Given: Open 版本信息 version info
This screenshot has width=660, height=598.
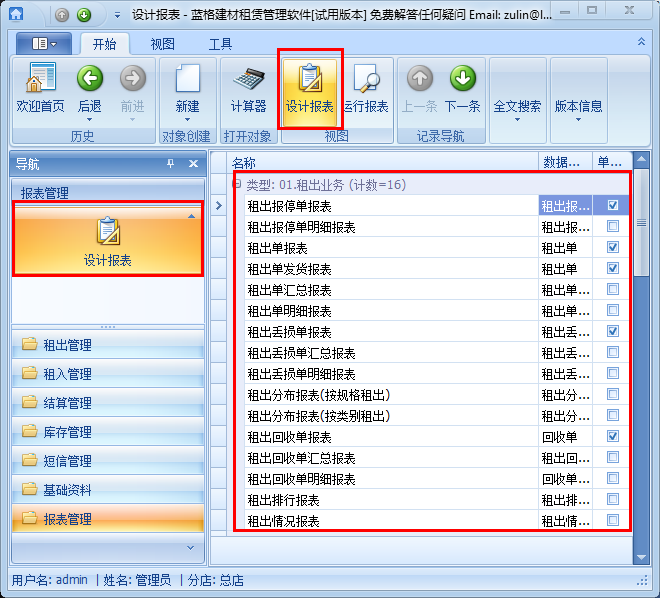Looking at the screenshot, I should 578,106.
